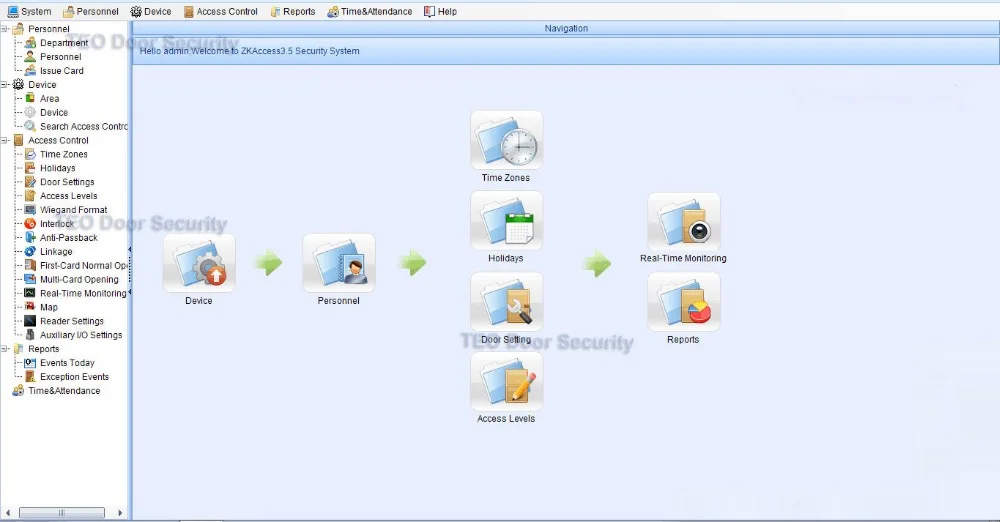Collapse the Reports tree node

[x=4, y=348]
